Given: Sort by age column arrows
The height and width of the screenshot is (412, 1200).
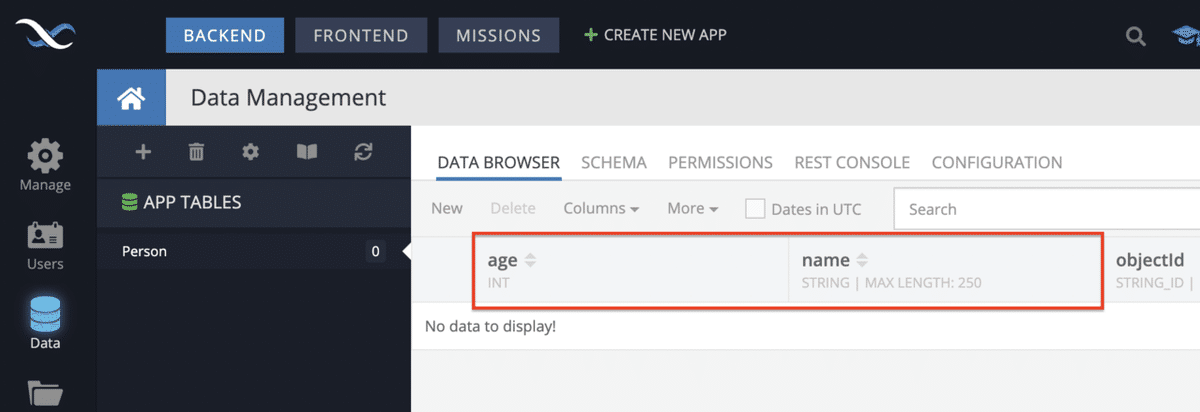Looking at the screenshot, I should tap(530, 261).
